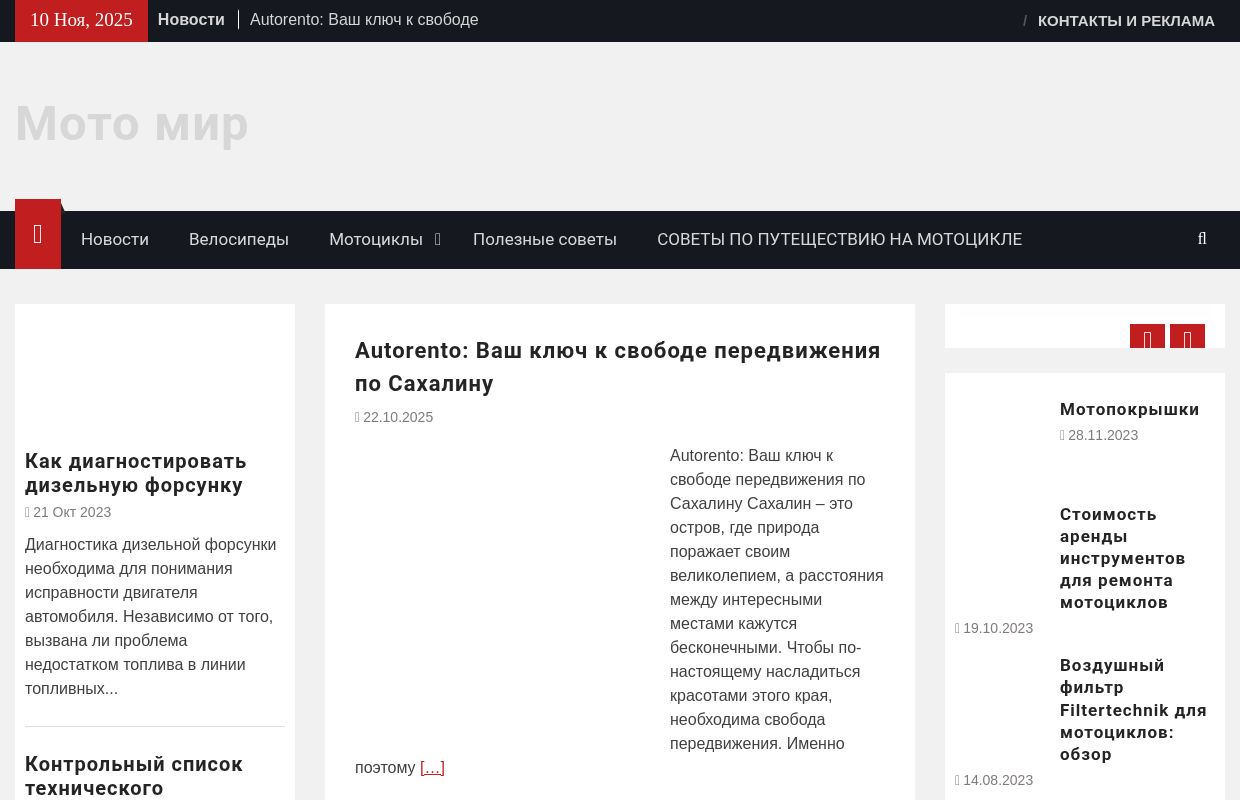Open Воздушный фильтр Filtertechnik article
The image size is (1240, 800).
click(x=1132, y=710)
